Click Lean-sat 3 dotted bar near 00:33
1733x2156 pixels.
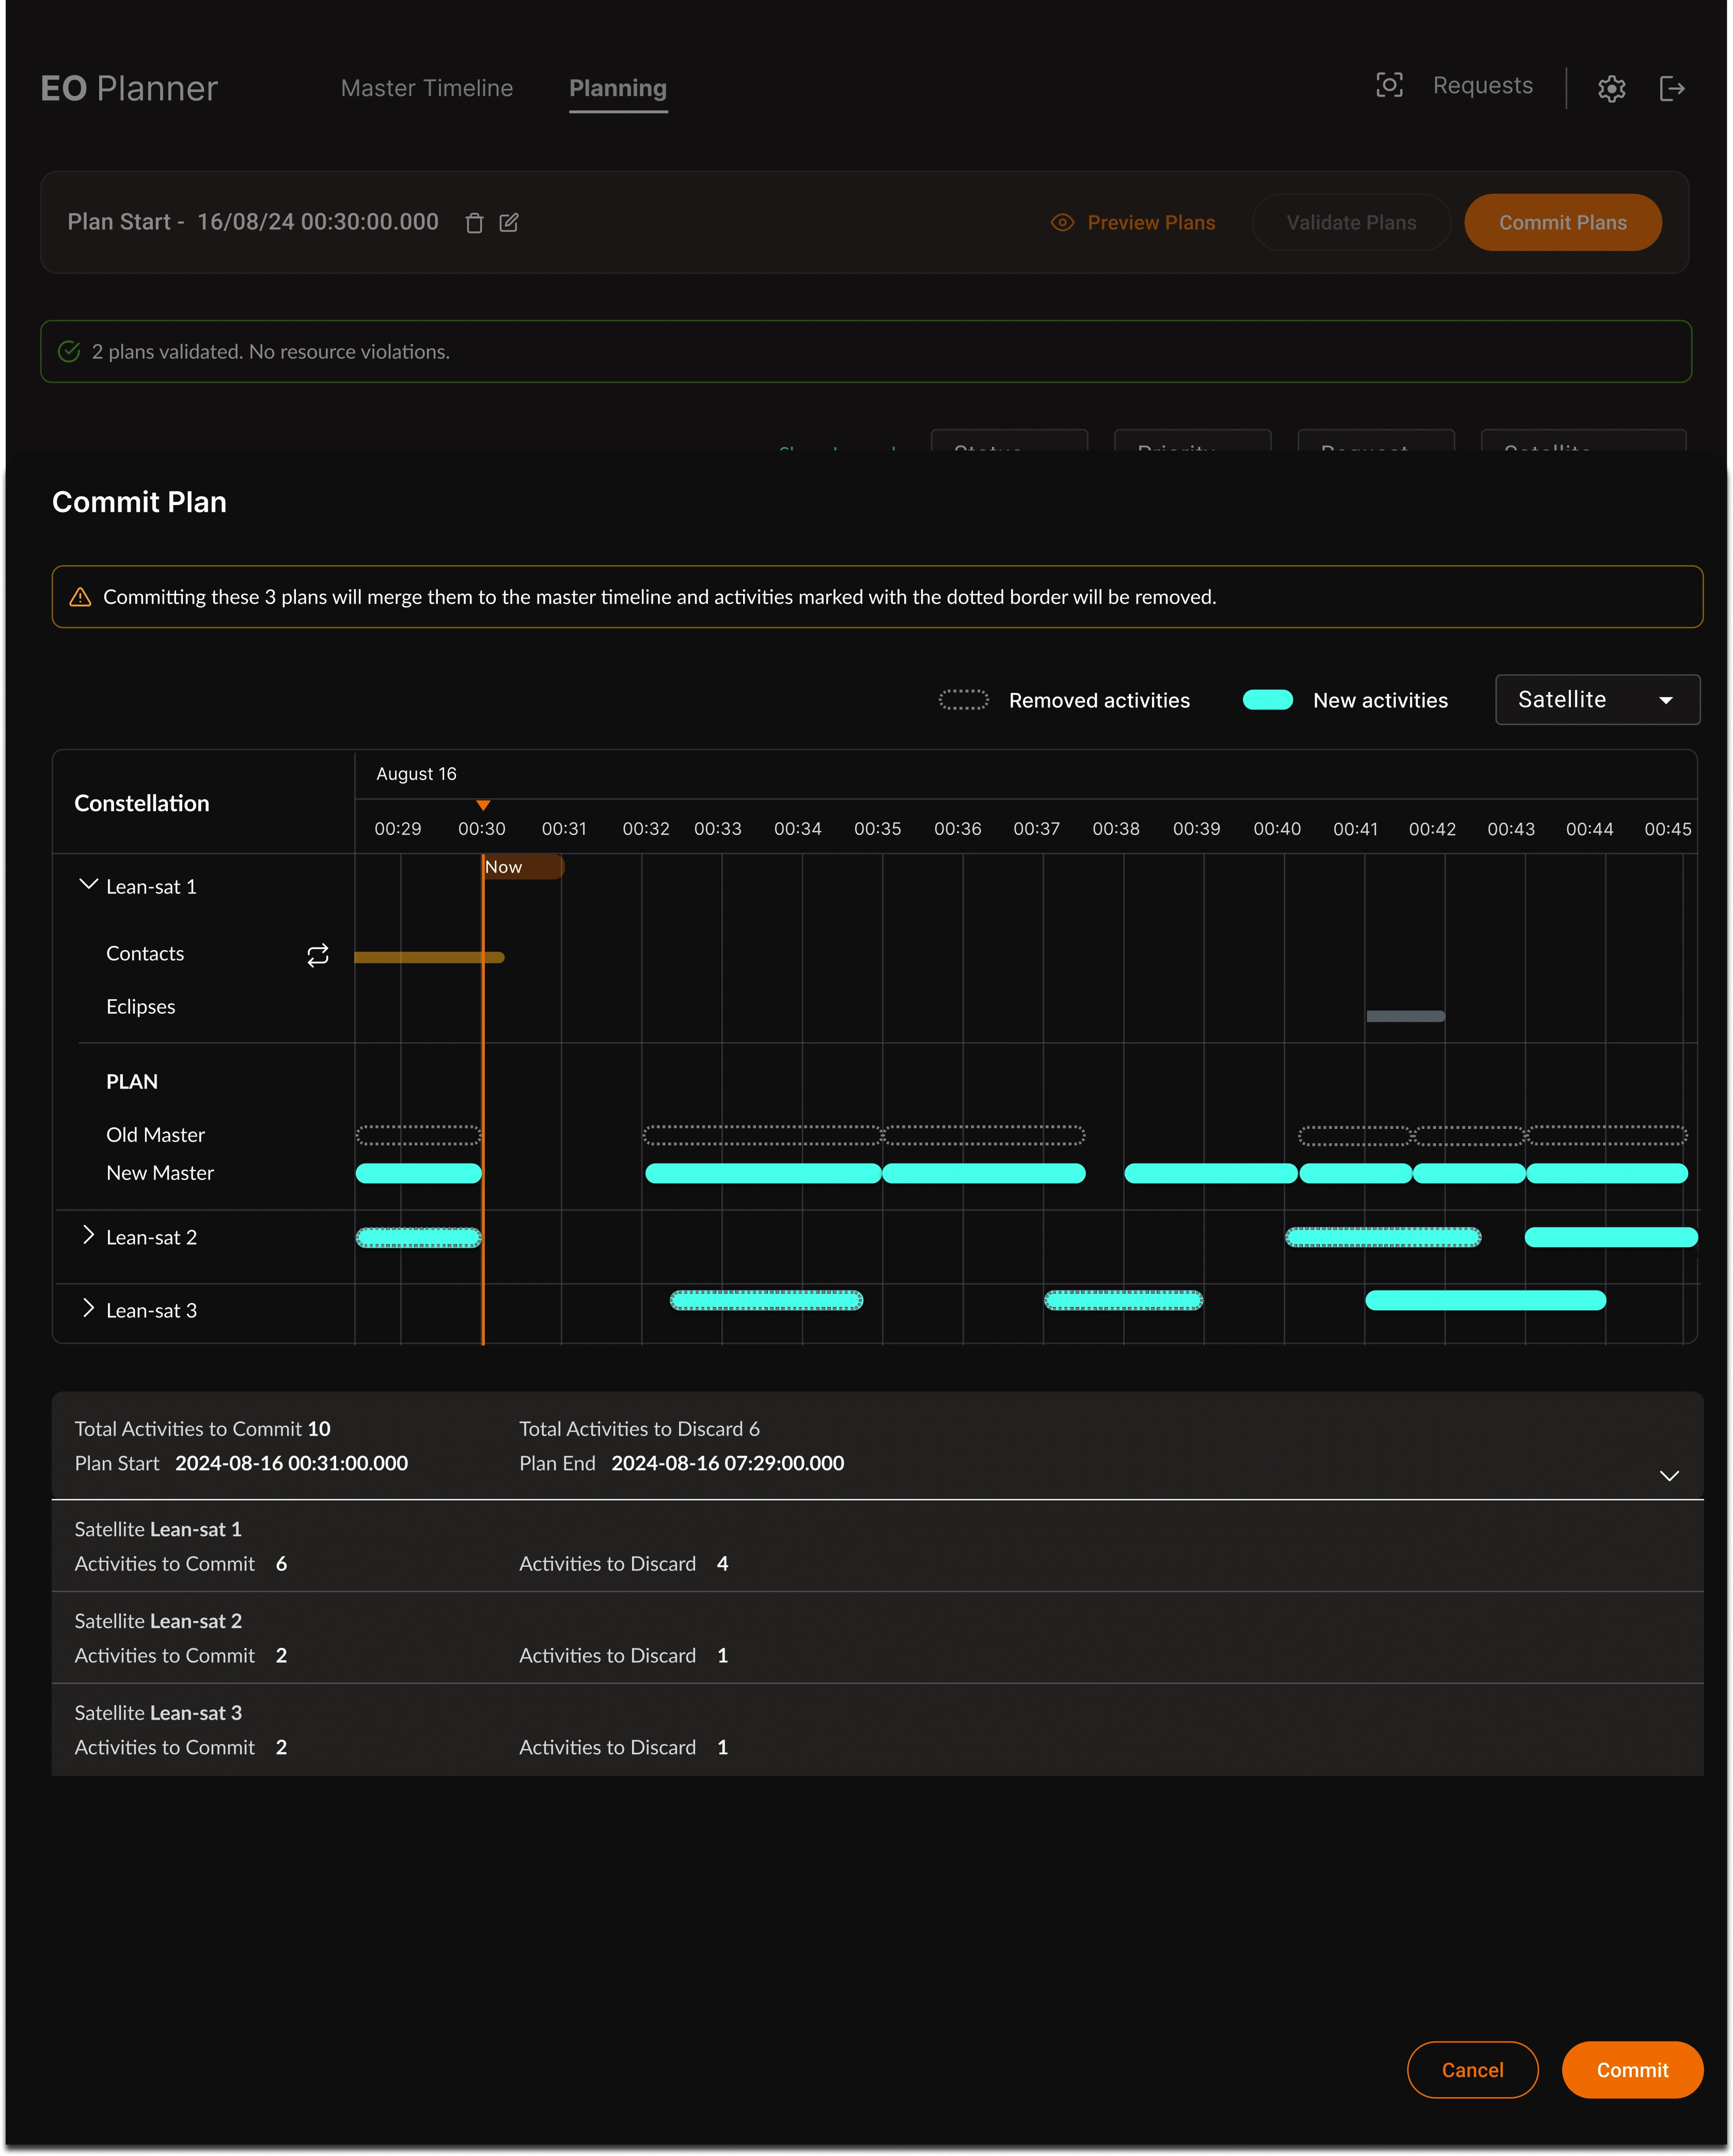(766, 1300)
